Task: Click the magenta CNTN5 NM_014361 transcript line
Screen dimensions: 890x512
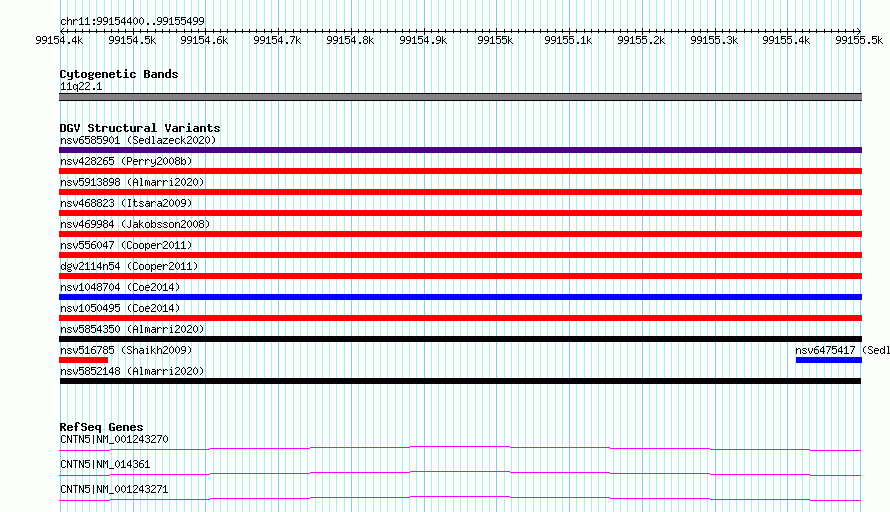Action: click(x=460, y=473)
